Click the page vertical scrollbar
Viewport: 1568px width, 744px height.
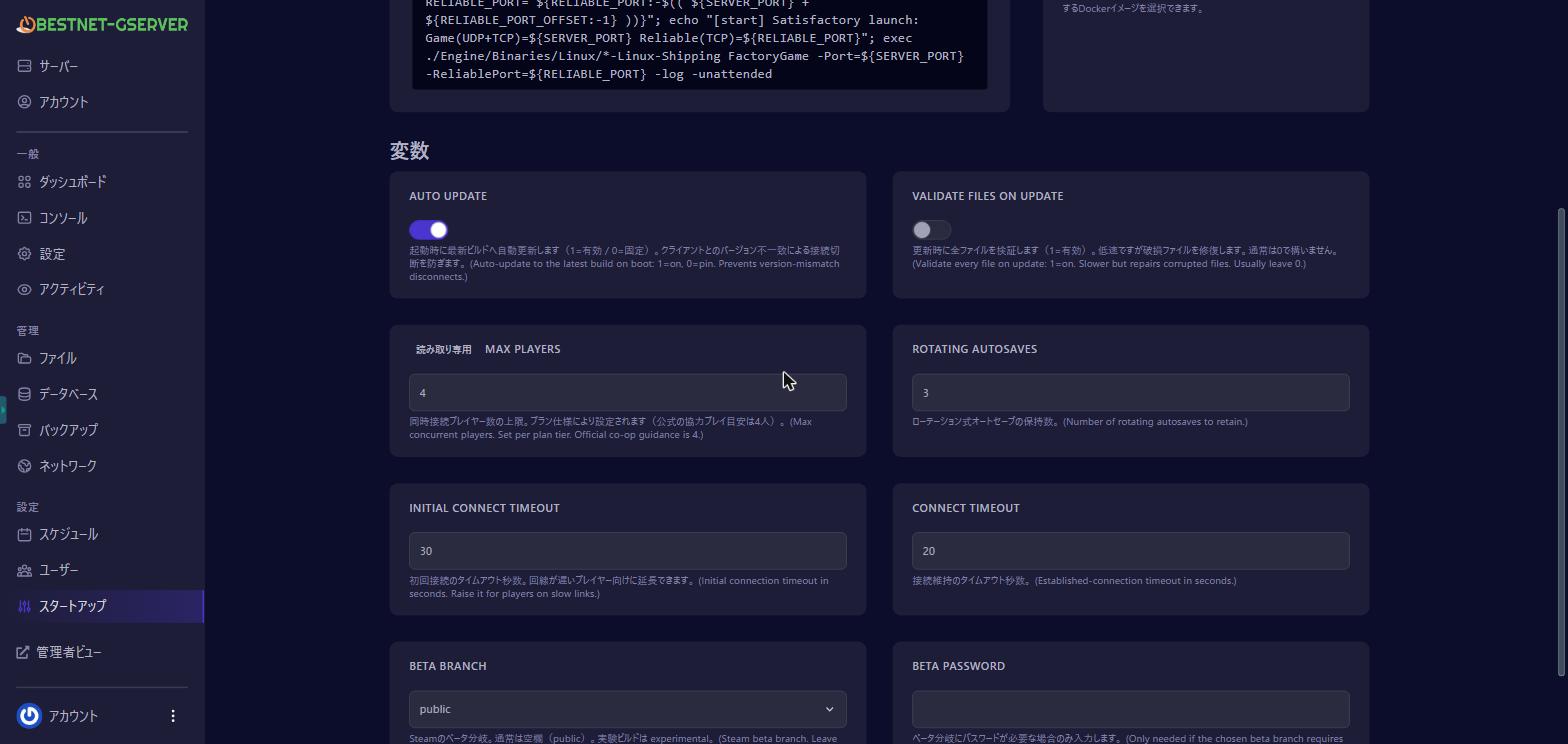click(x=1562, y=440)
